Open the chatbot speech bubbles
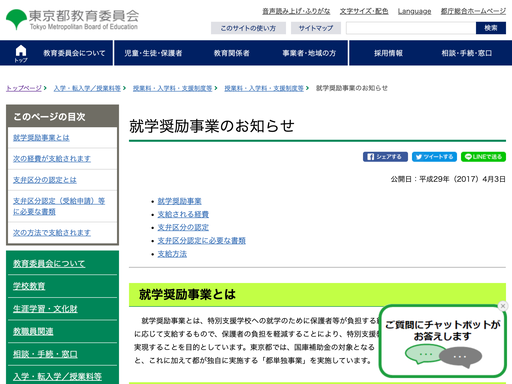 [443, 356]
